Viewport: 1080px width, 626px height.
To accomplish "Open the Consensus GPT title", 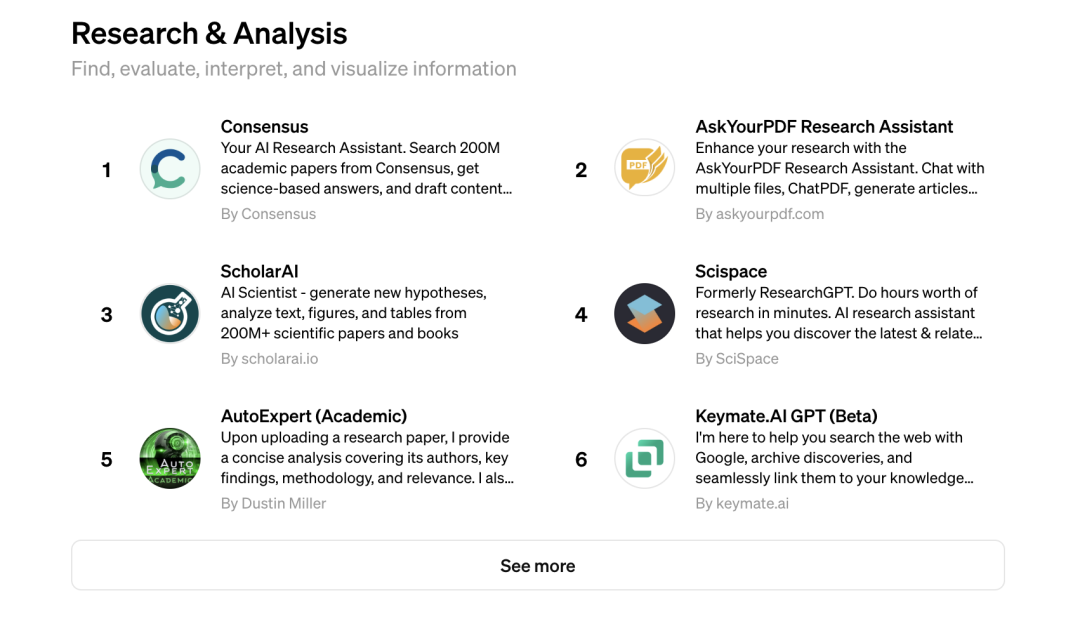I will (264, 127).
